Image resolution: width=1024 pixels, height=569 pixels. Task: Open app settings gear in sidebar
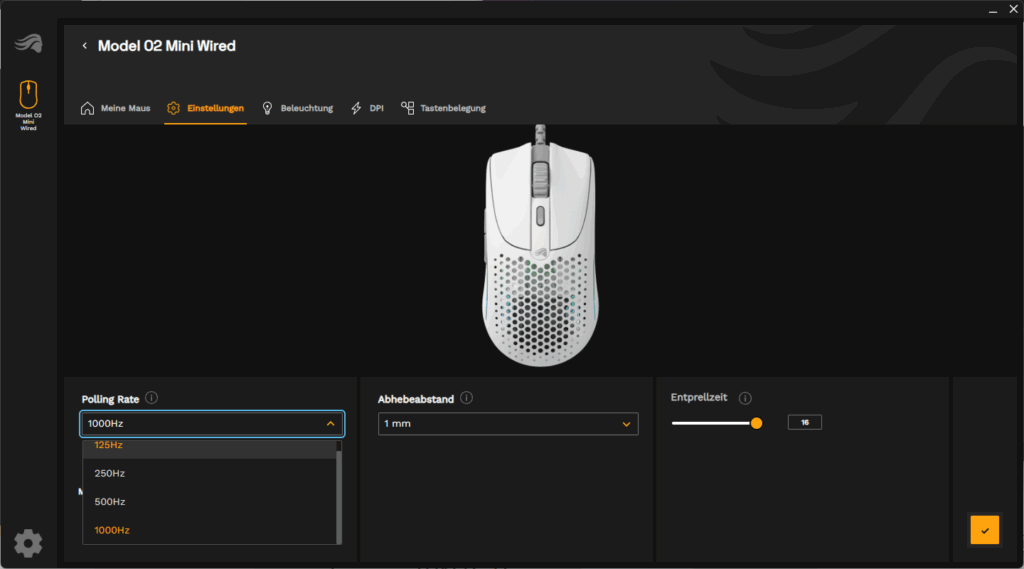coord(28,543)
